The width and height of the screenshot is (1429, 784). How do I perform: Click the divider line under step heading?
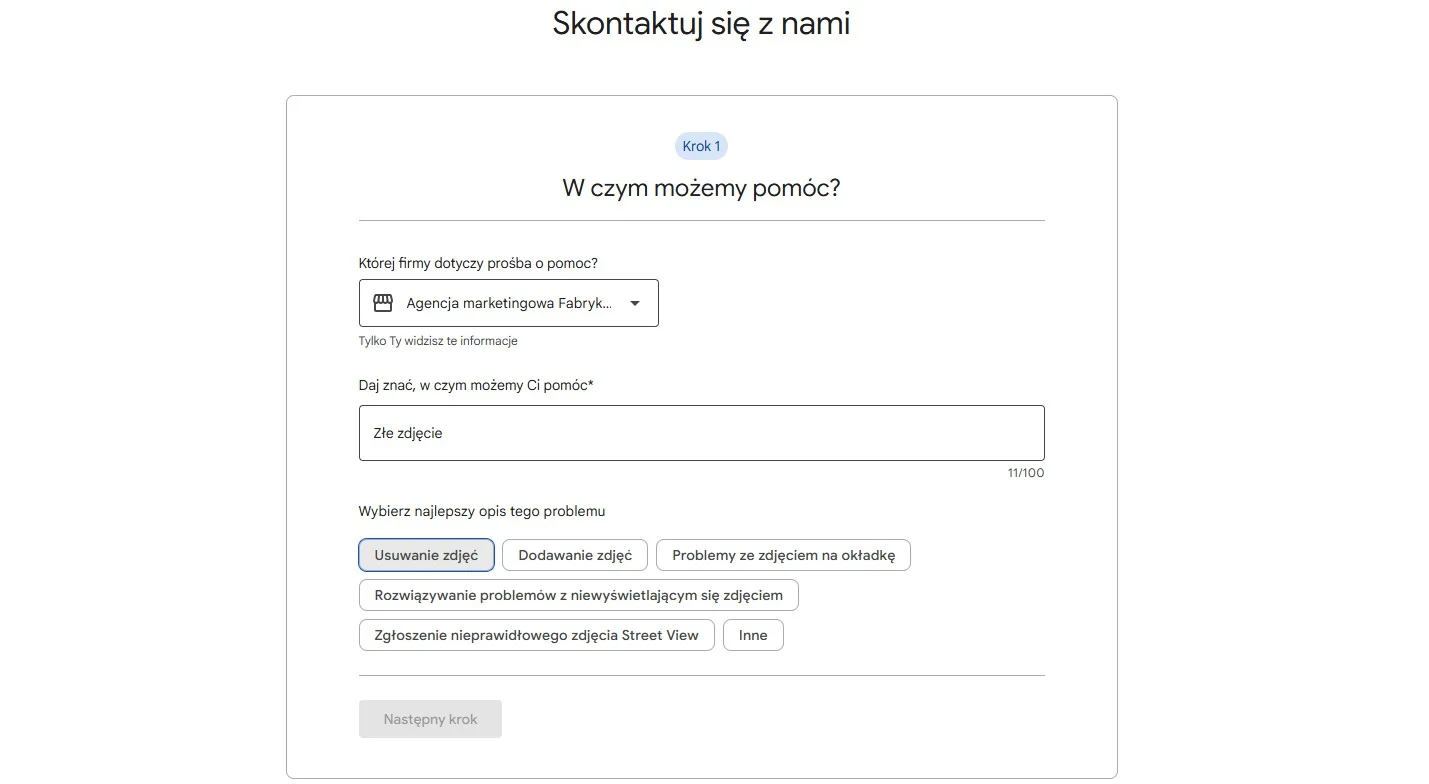click(701, 220)
